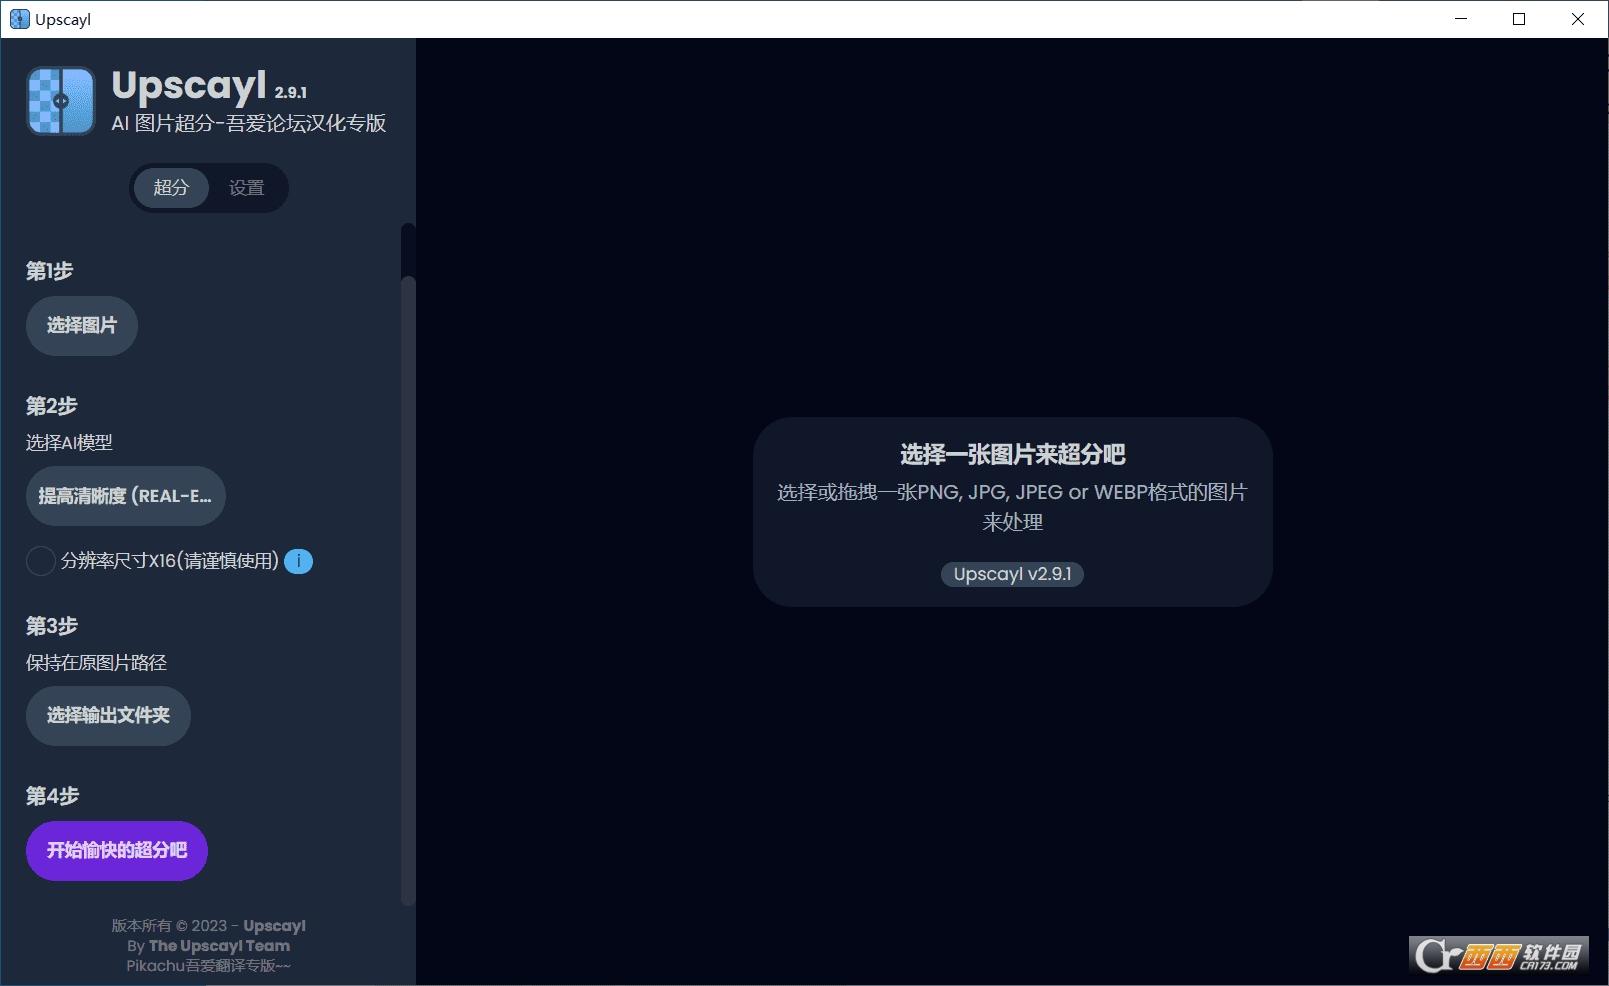The width and height of the screenshot is (1609, 986).
Task: Switch to the 超分 tab
Action: pyautogui.click(x=171, y=188)
